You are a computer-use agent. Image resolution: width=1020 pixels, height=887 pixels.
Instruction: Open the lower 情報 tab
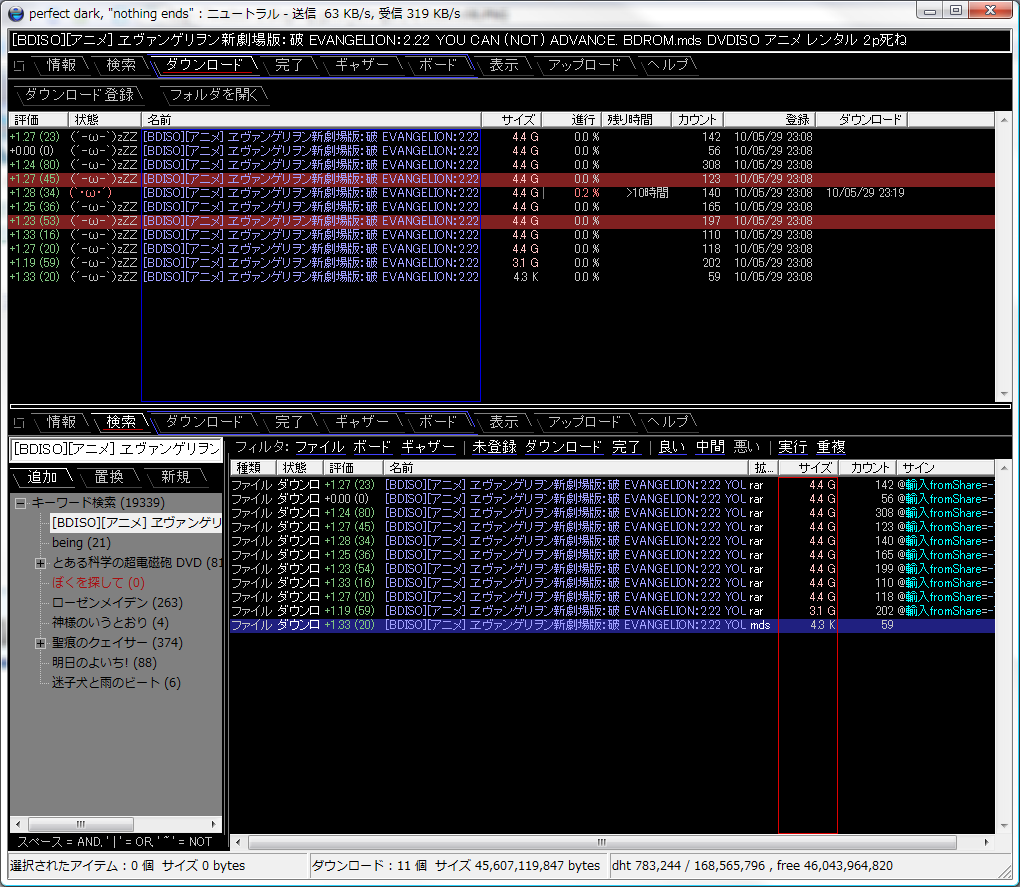coord(61,422)
